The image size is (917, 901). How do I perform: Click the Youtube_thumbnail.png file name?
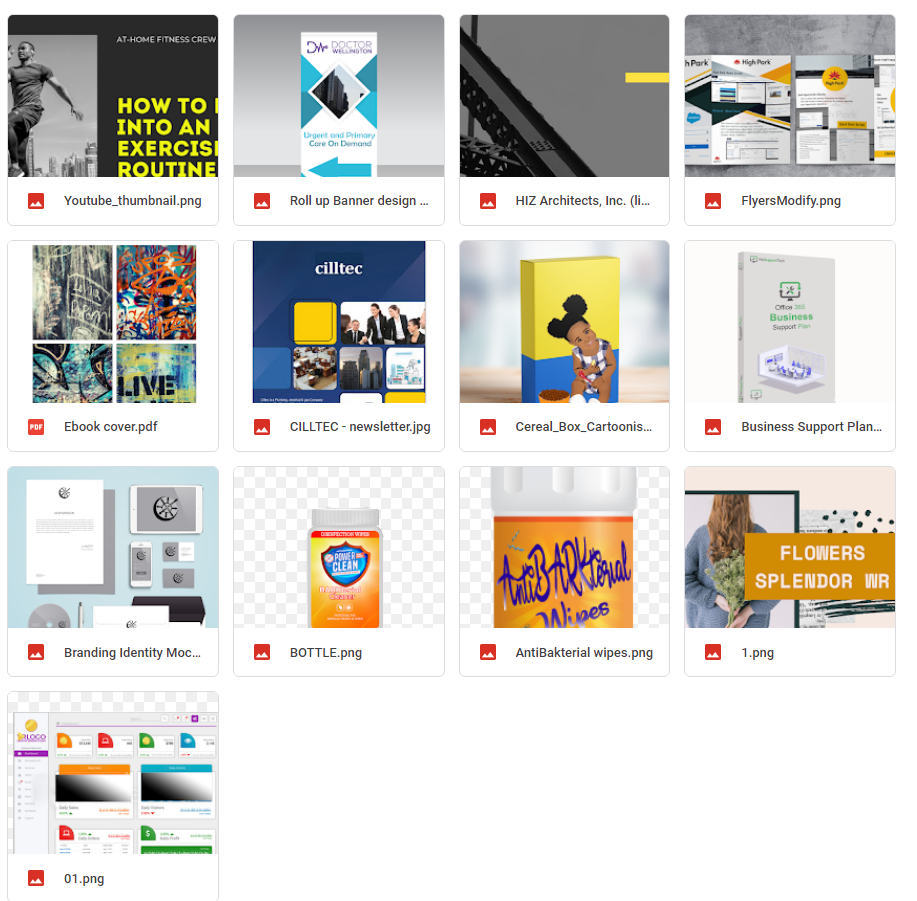click(x=133, y=201)
